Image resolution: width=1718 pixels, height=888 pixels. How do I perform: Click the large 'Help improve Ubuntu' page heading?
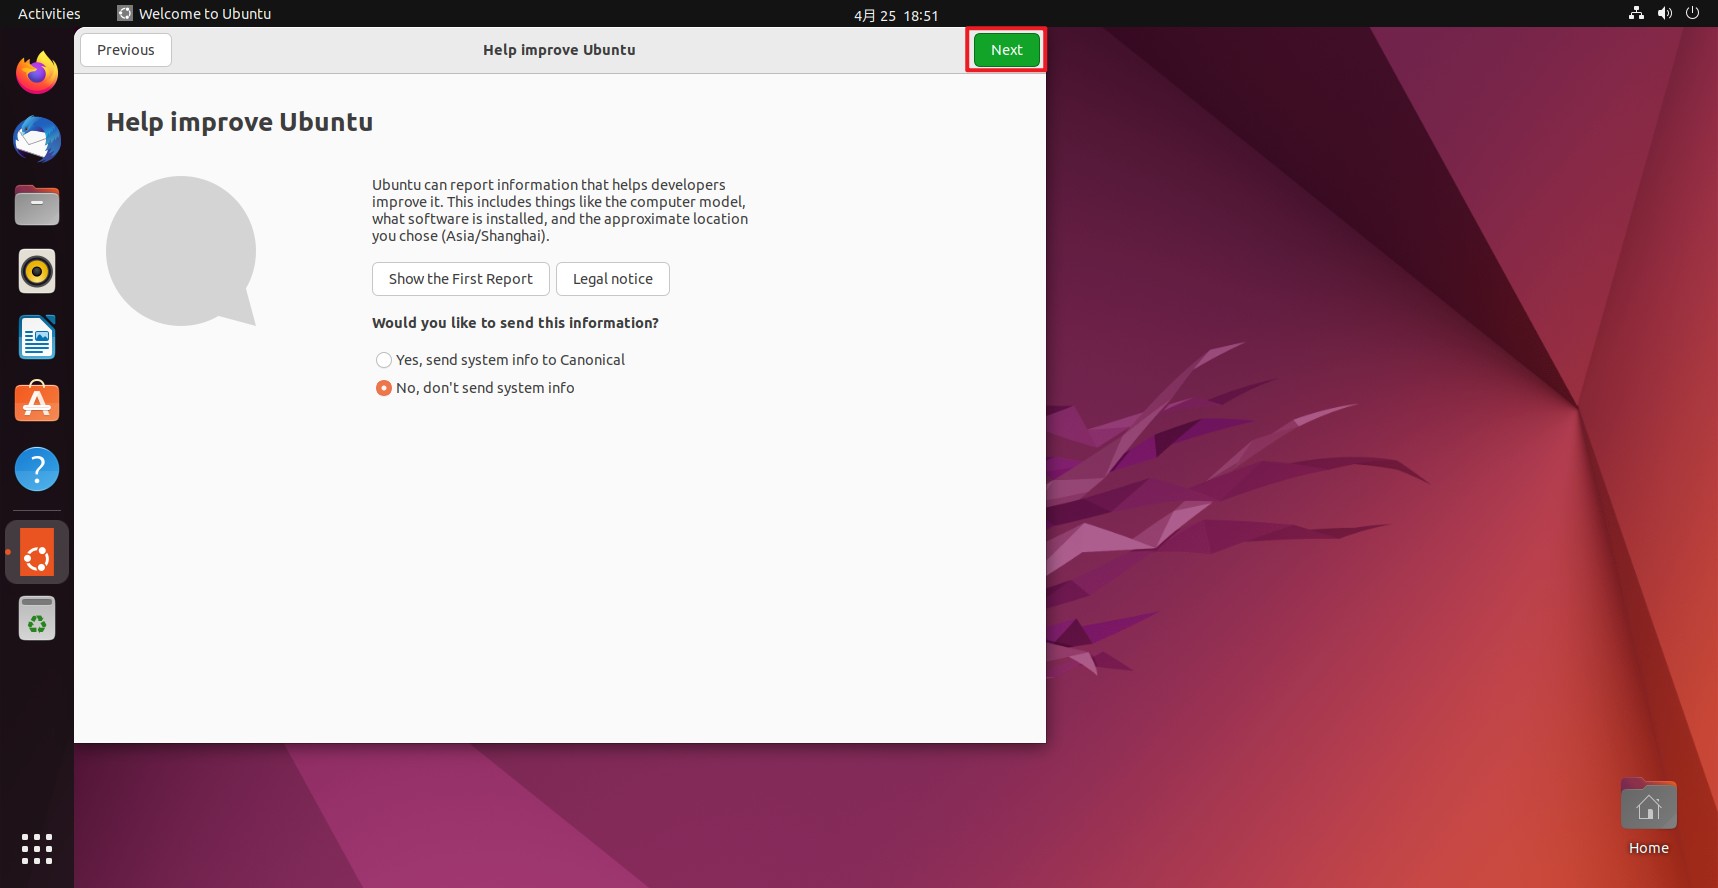pos(240,122)
